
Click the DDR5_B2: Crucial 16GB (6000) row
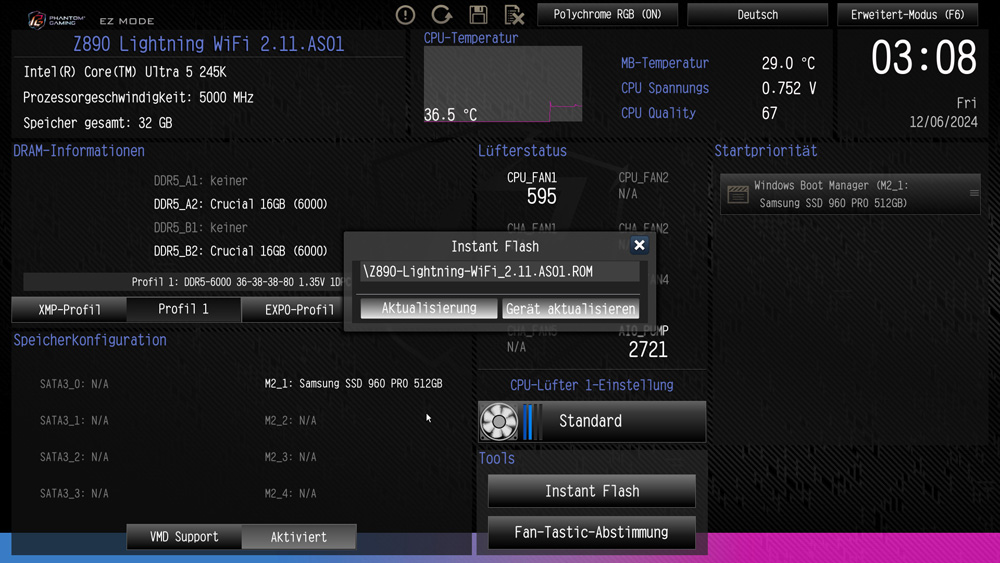tap(240, 251)
